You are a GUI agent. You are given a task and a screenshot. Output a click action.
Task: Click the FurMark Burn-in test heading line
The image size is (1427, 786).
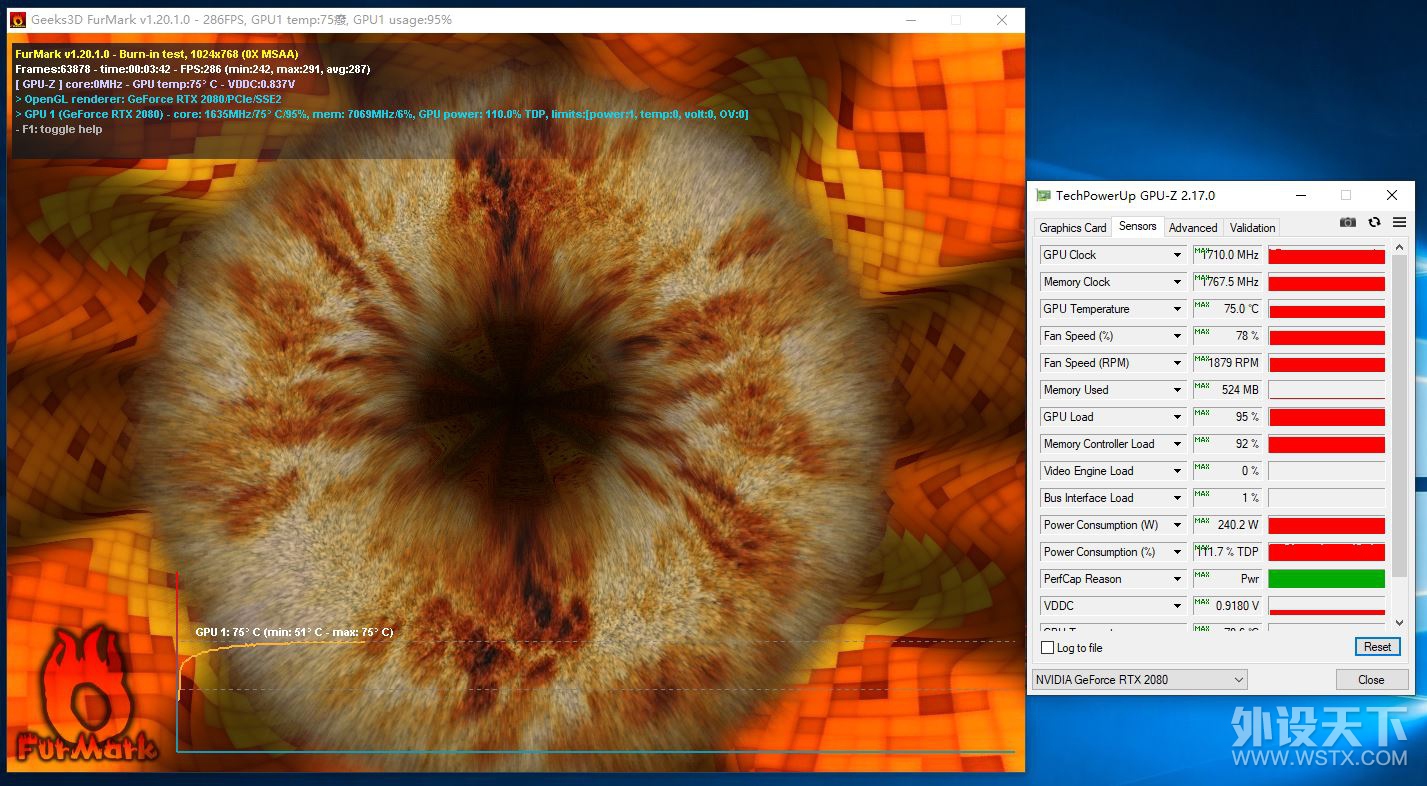pyautogui.click(x=156, y=54)
